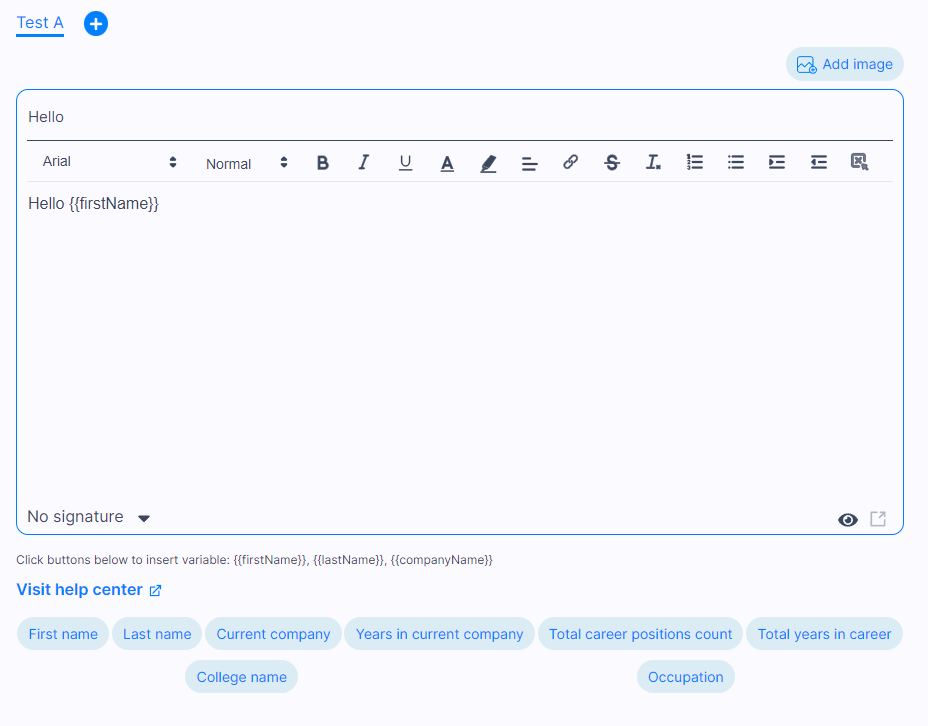Insert Years in current company variable

tap(439, 634)
